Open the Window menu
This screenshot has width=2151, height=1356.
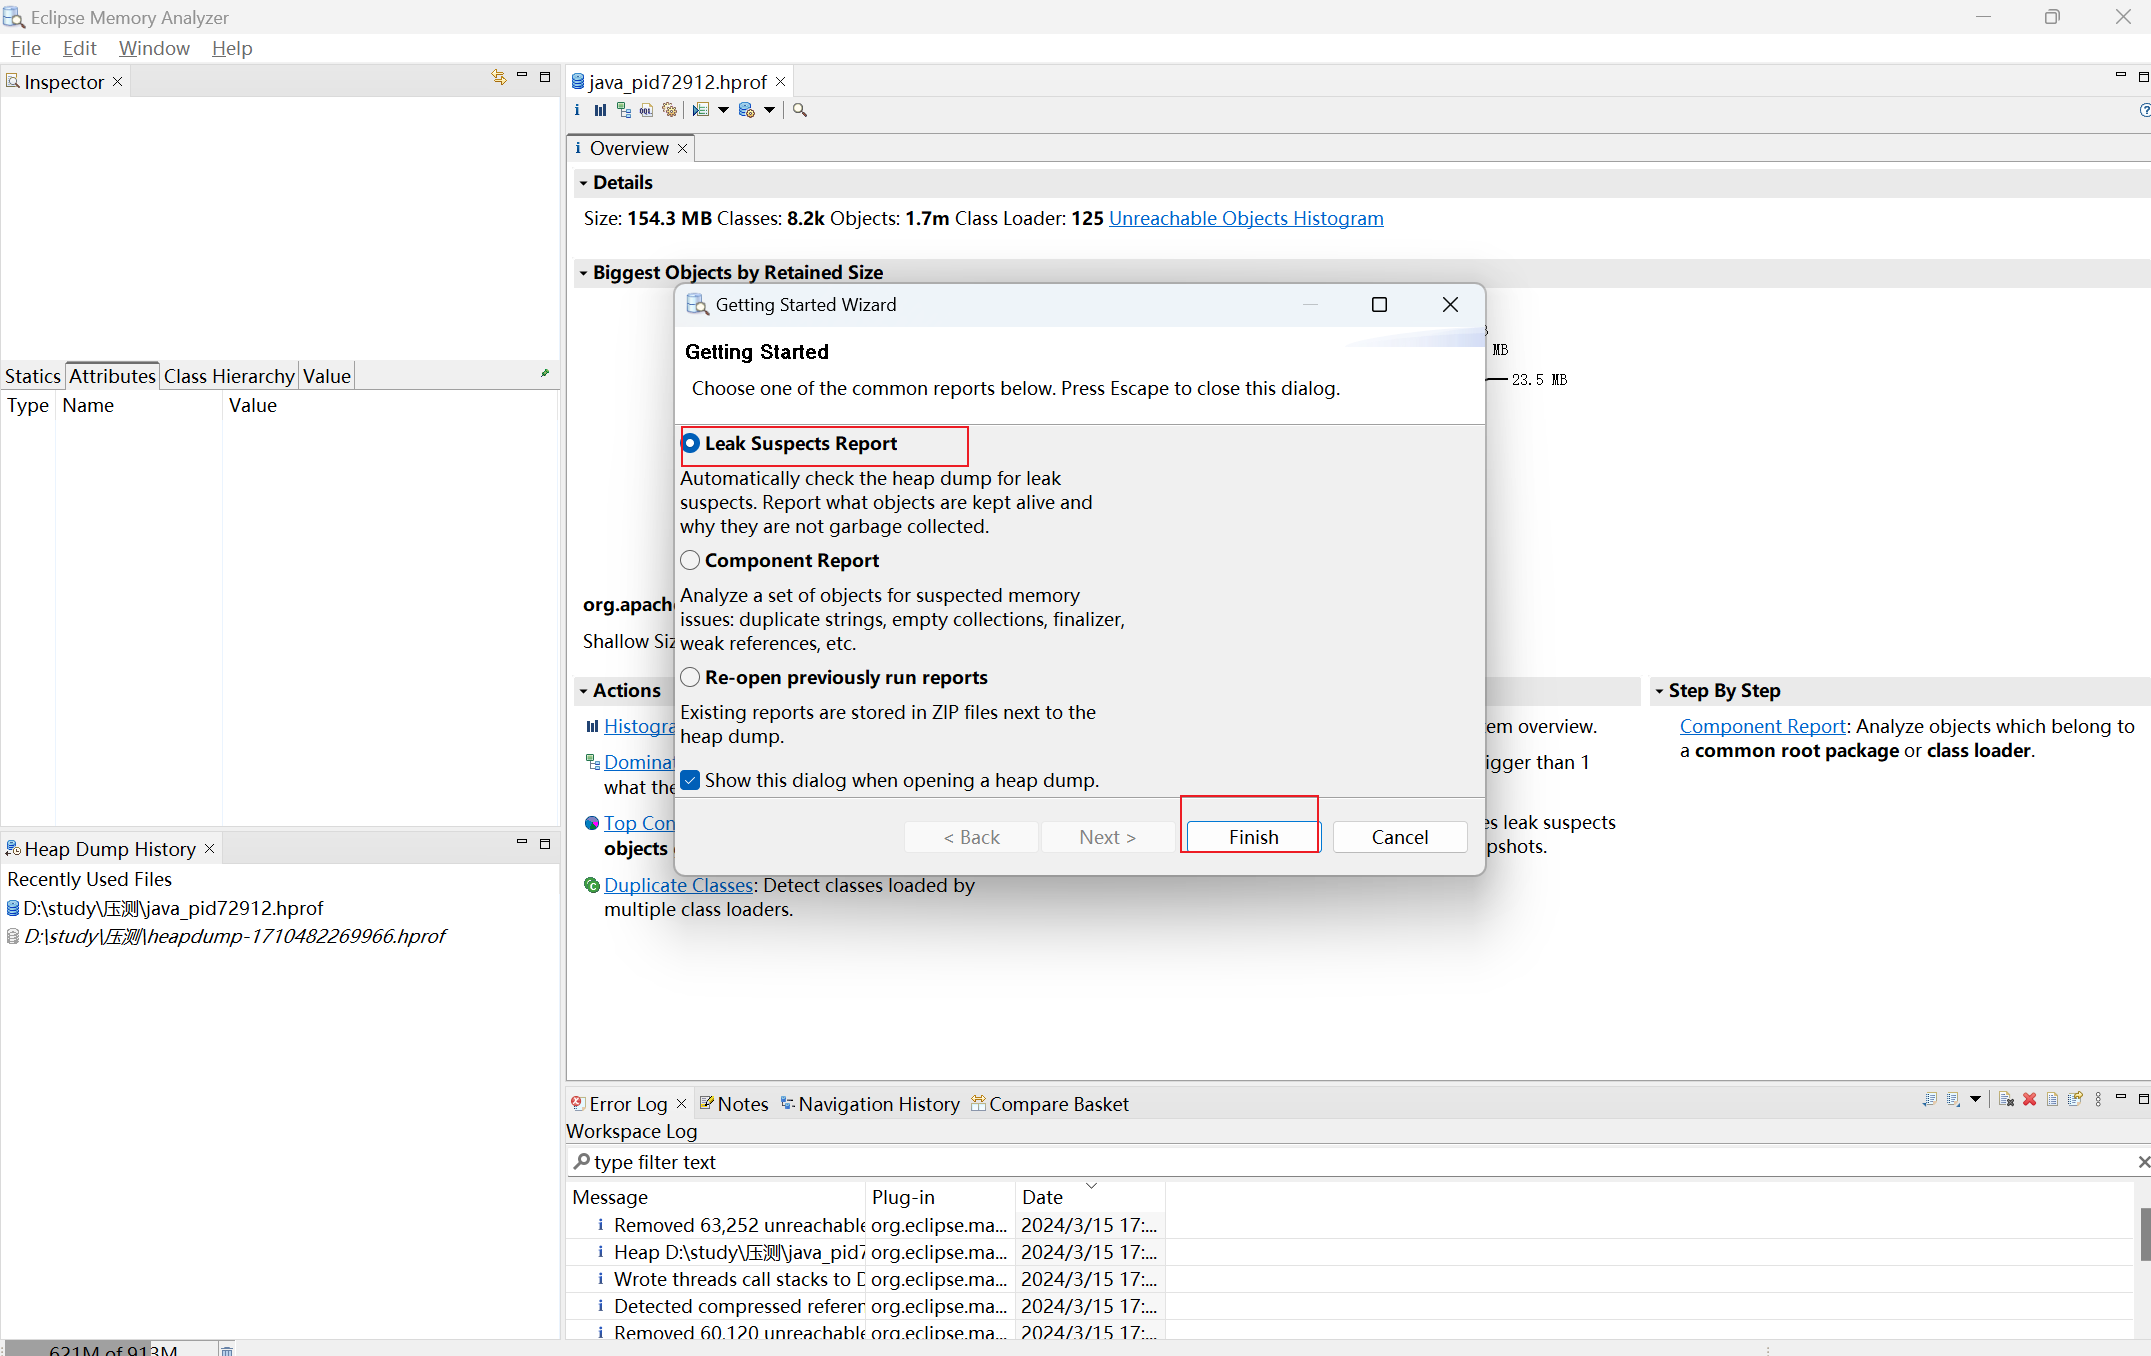pyautogui.click(x=153, y=48)
